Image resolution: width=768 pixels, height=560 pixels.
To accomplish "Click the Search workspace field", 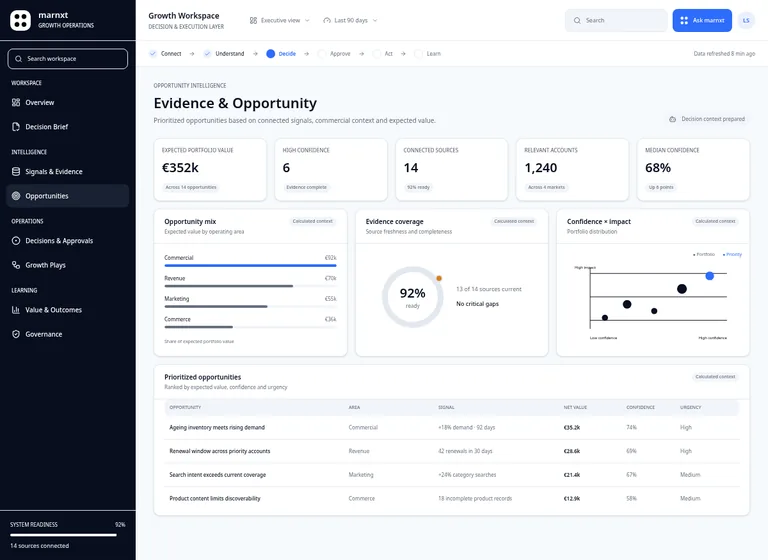I will pyautogui.click(x=68, y=59).
